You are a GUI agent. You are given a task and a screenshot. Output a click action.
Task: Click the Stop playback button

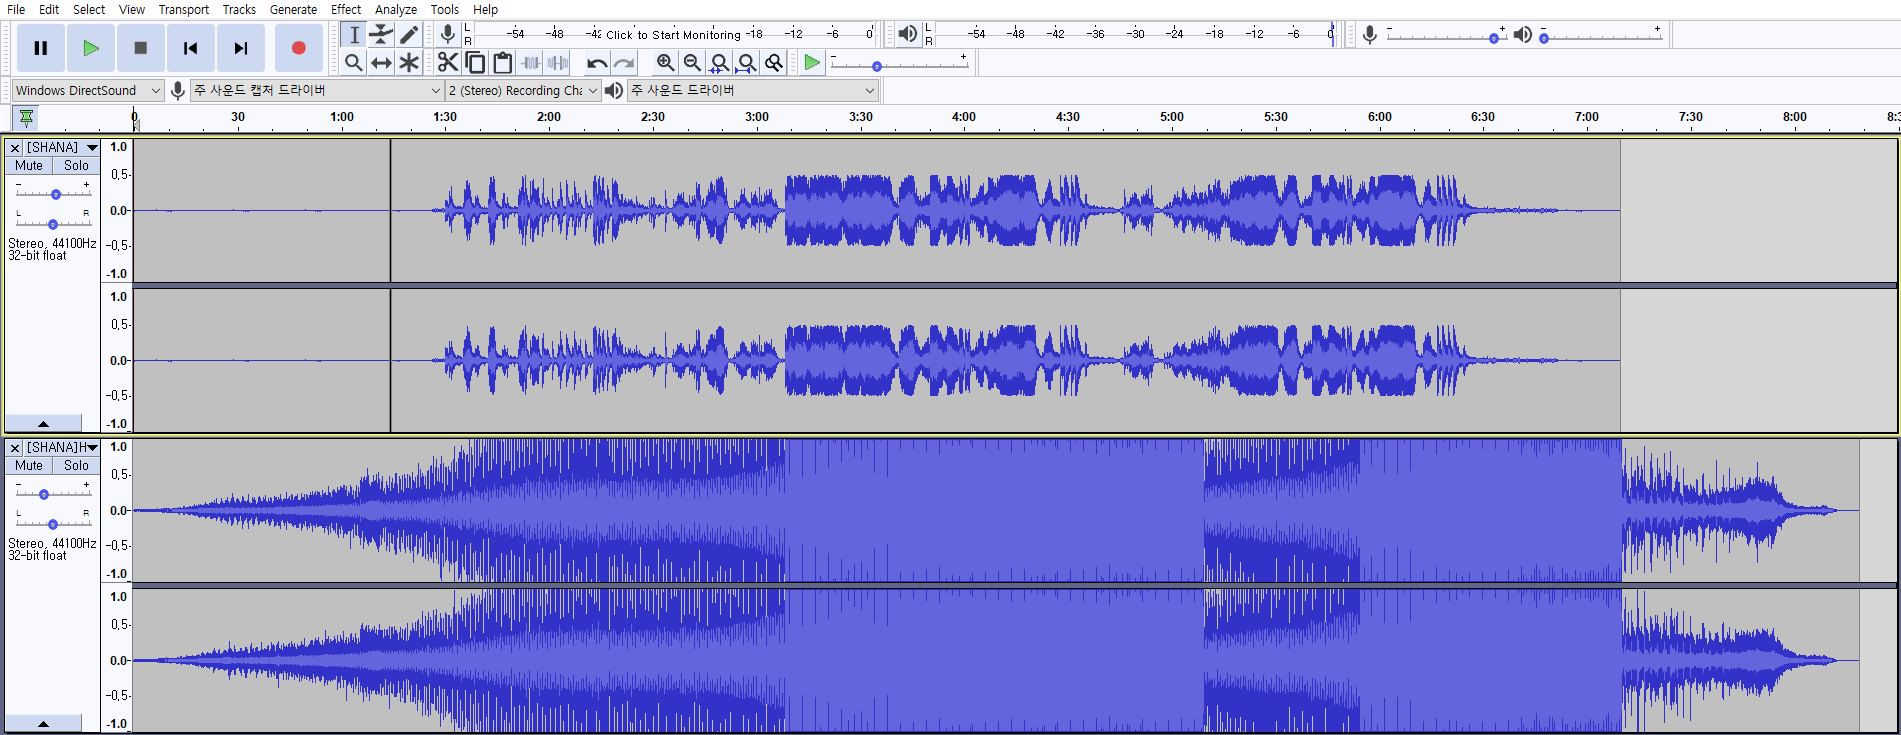tap(140, 48)
